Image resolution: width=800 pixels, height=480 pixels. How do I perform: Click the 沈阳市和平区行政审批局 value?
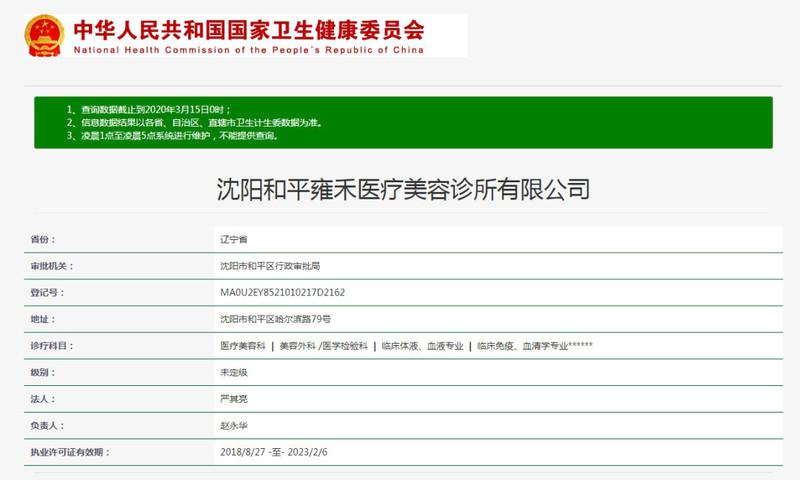pos(269,267)
